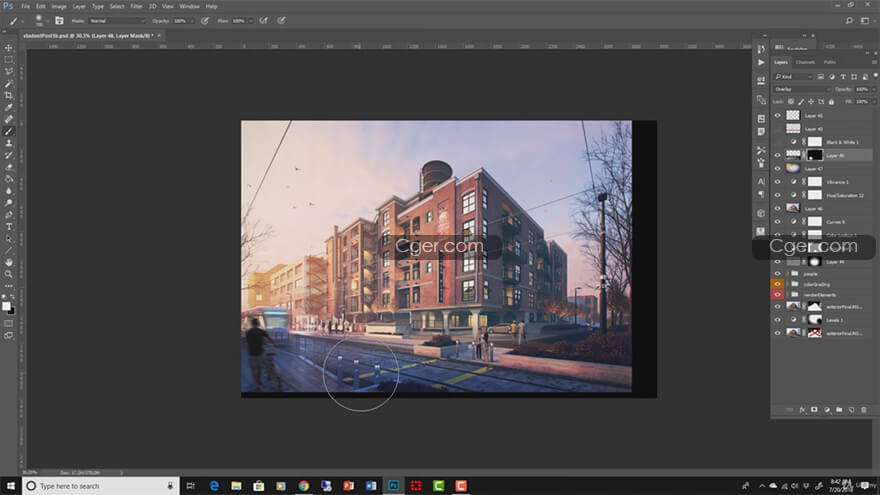
Task: Delete layer with trash icon
Action: click(x=864, y=410)
